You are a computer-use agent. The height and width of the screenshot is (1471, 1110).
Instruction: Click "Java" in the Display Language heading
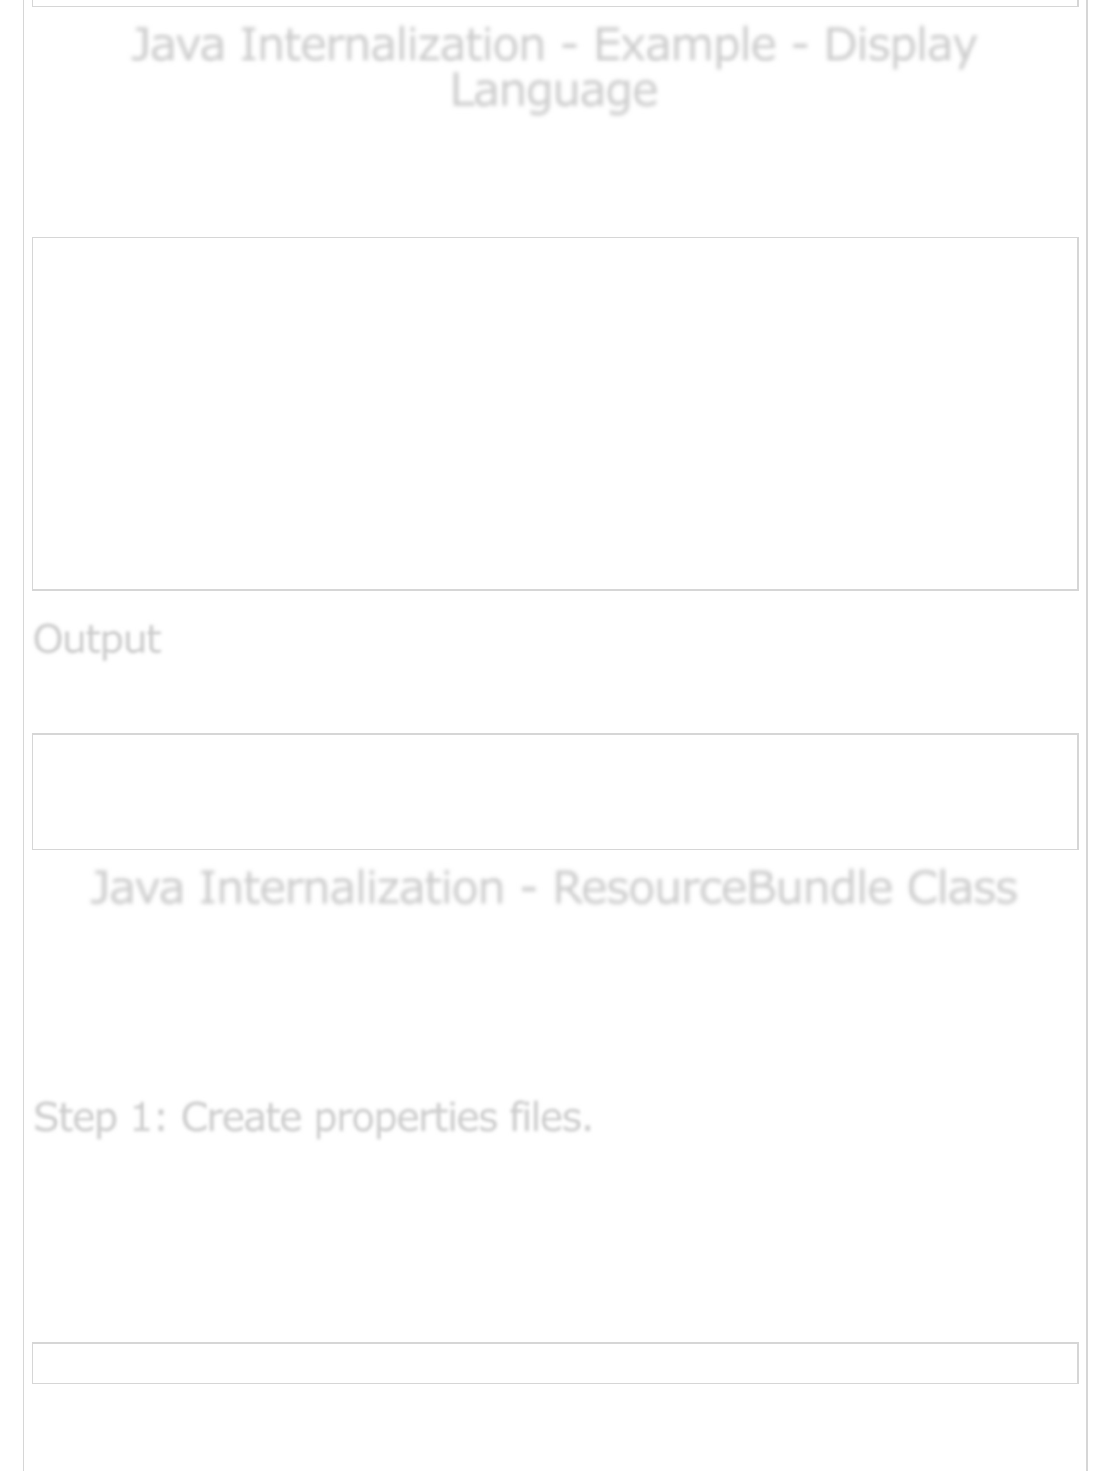(x=177, y=46)
